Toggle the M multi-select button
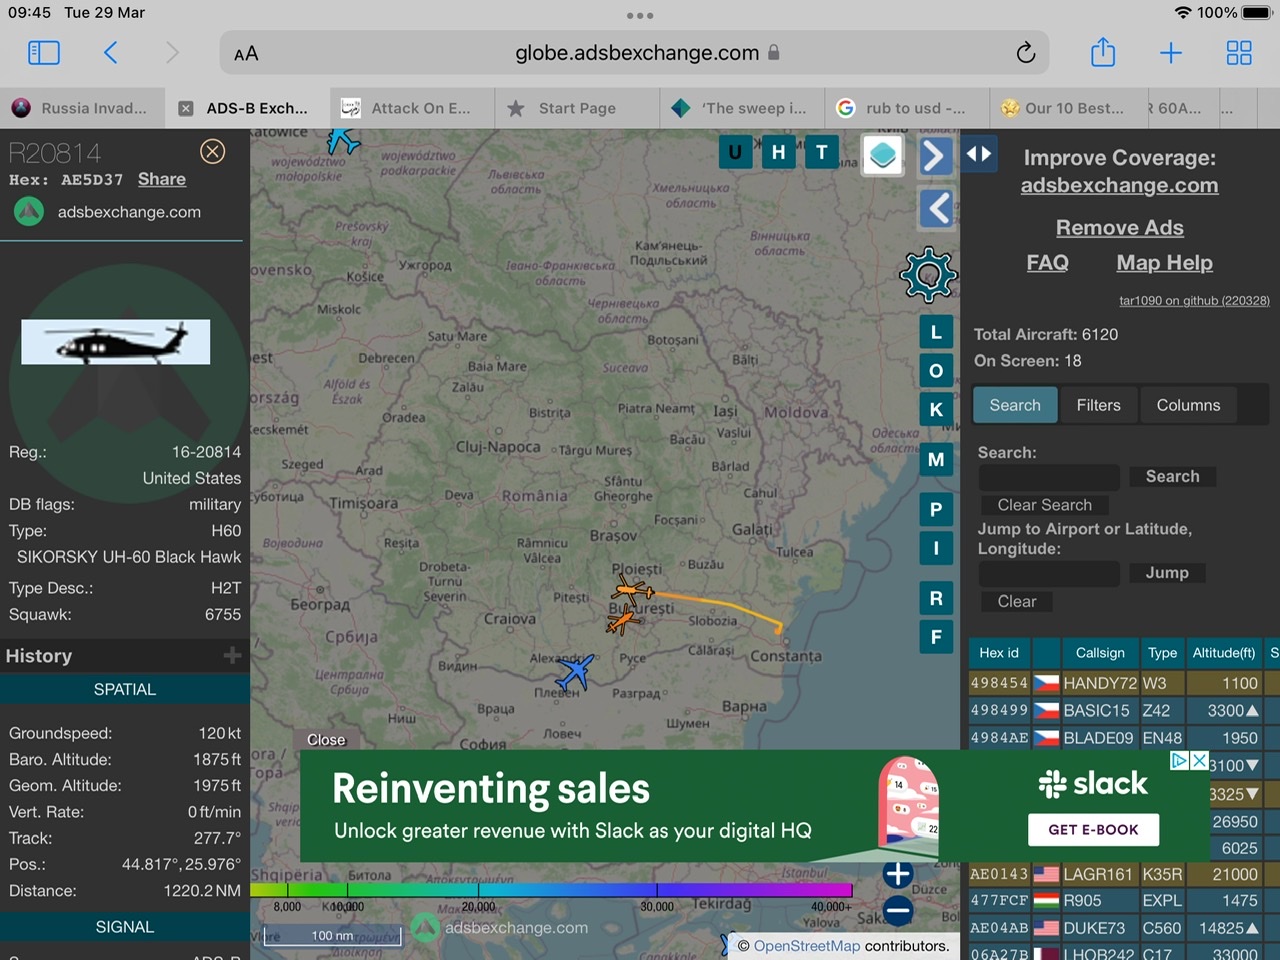The image size is (1280, 960). point(936,460)
